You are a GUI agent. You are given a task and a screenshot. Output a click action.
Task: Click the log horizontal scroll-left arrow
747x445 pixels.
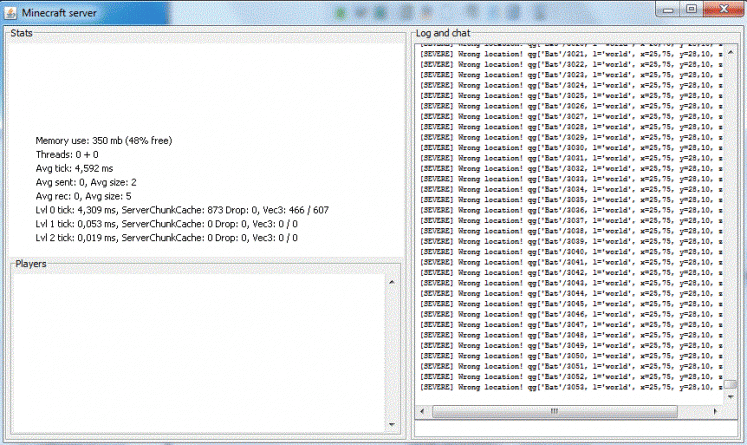click(x=422, y=411)
